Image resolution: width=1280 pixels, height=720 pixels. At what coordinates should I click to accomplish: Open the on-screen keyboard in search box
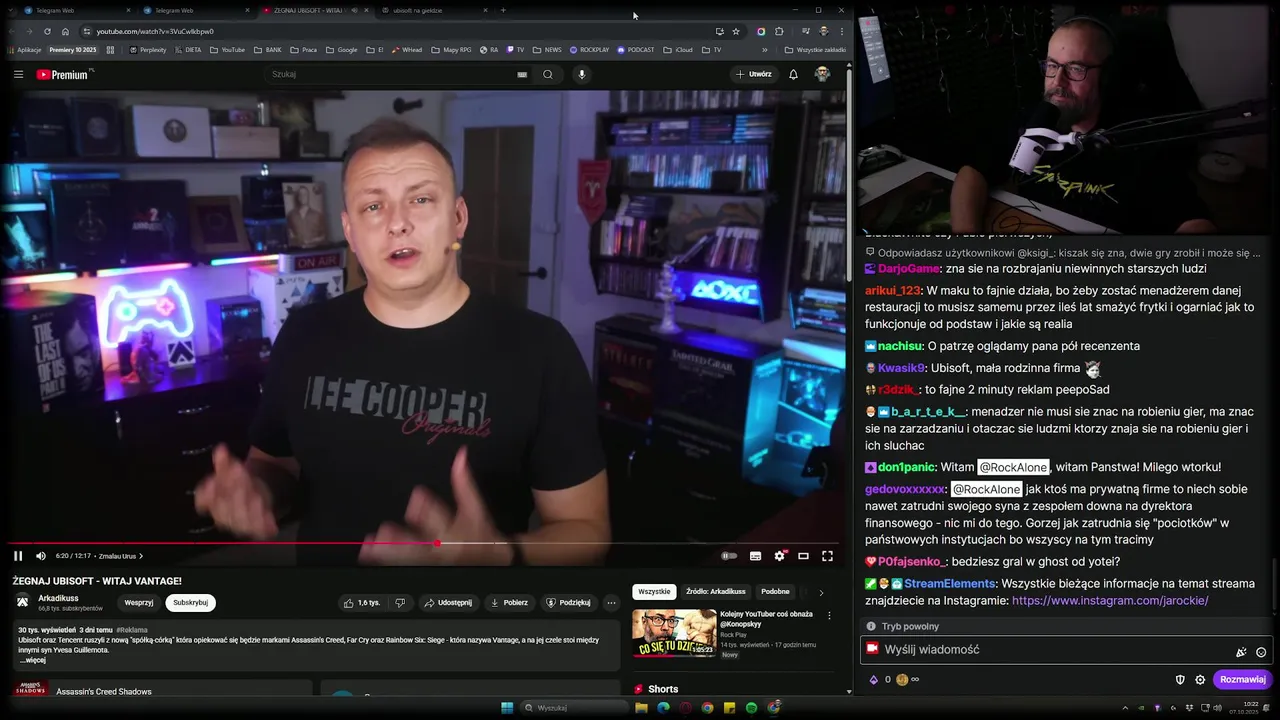coord(522,74)
